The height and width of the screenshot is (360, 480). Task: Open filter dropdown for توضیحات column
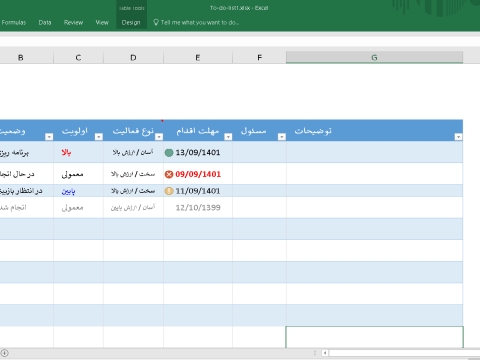pyautogui.click(x=458, y=137)
